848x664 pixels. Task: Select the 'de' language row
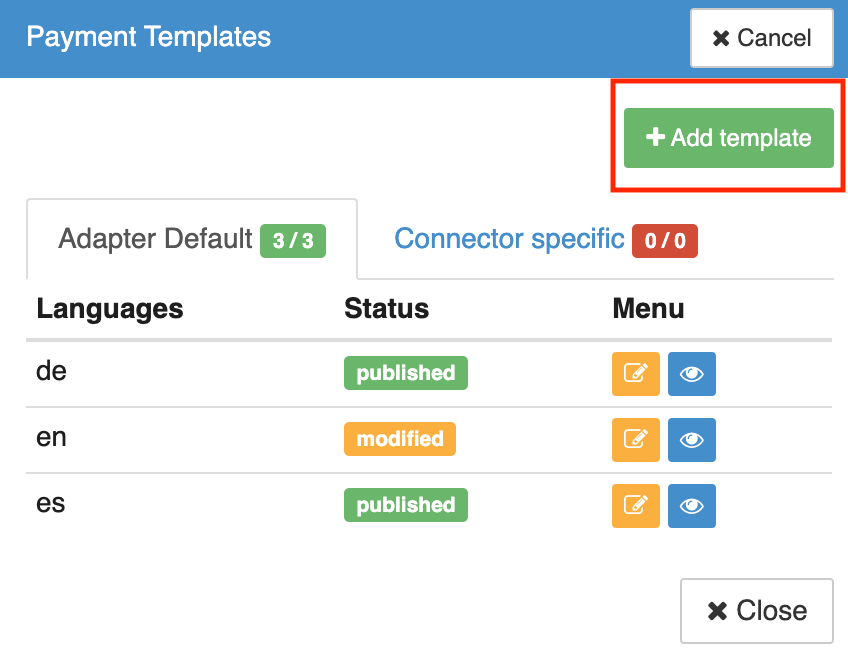point(51,371)
